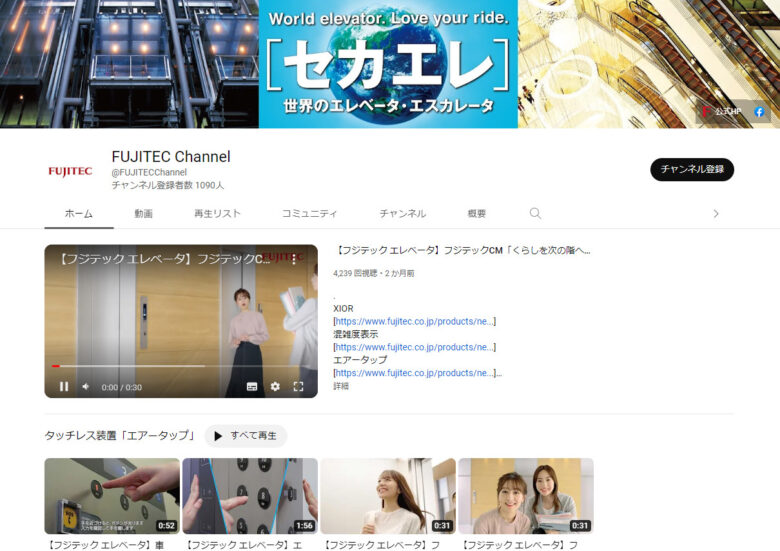Mute the featured video volume
The image size is (780, 551).
(86, 386)
